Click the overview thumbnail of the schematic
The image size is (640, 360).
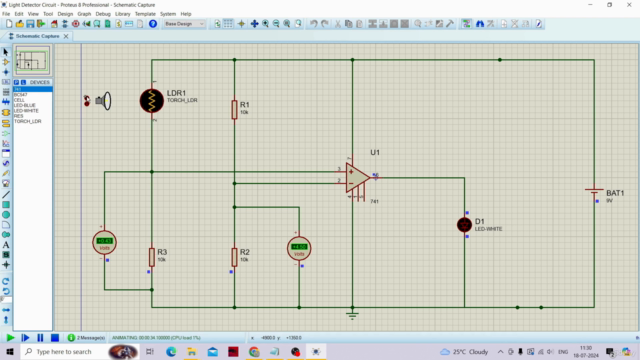click(x=33, y=60)
